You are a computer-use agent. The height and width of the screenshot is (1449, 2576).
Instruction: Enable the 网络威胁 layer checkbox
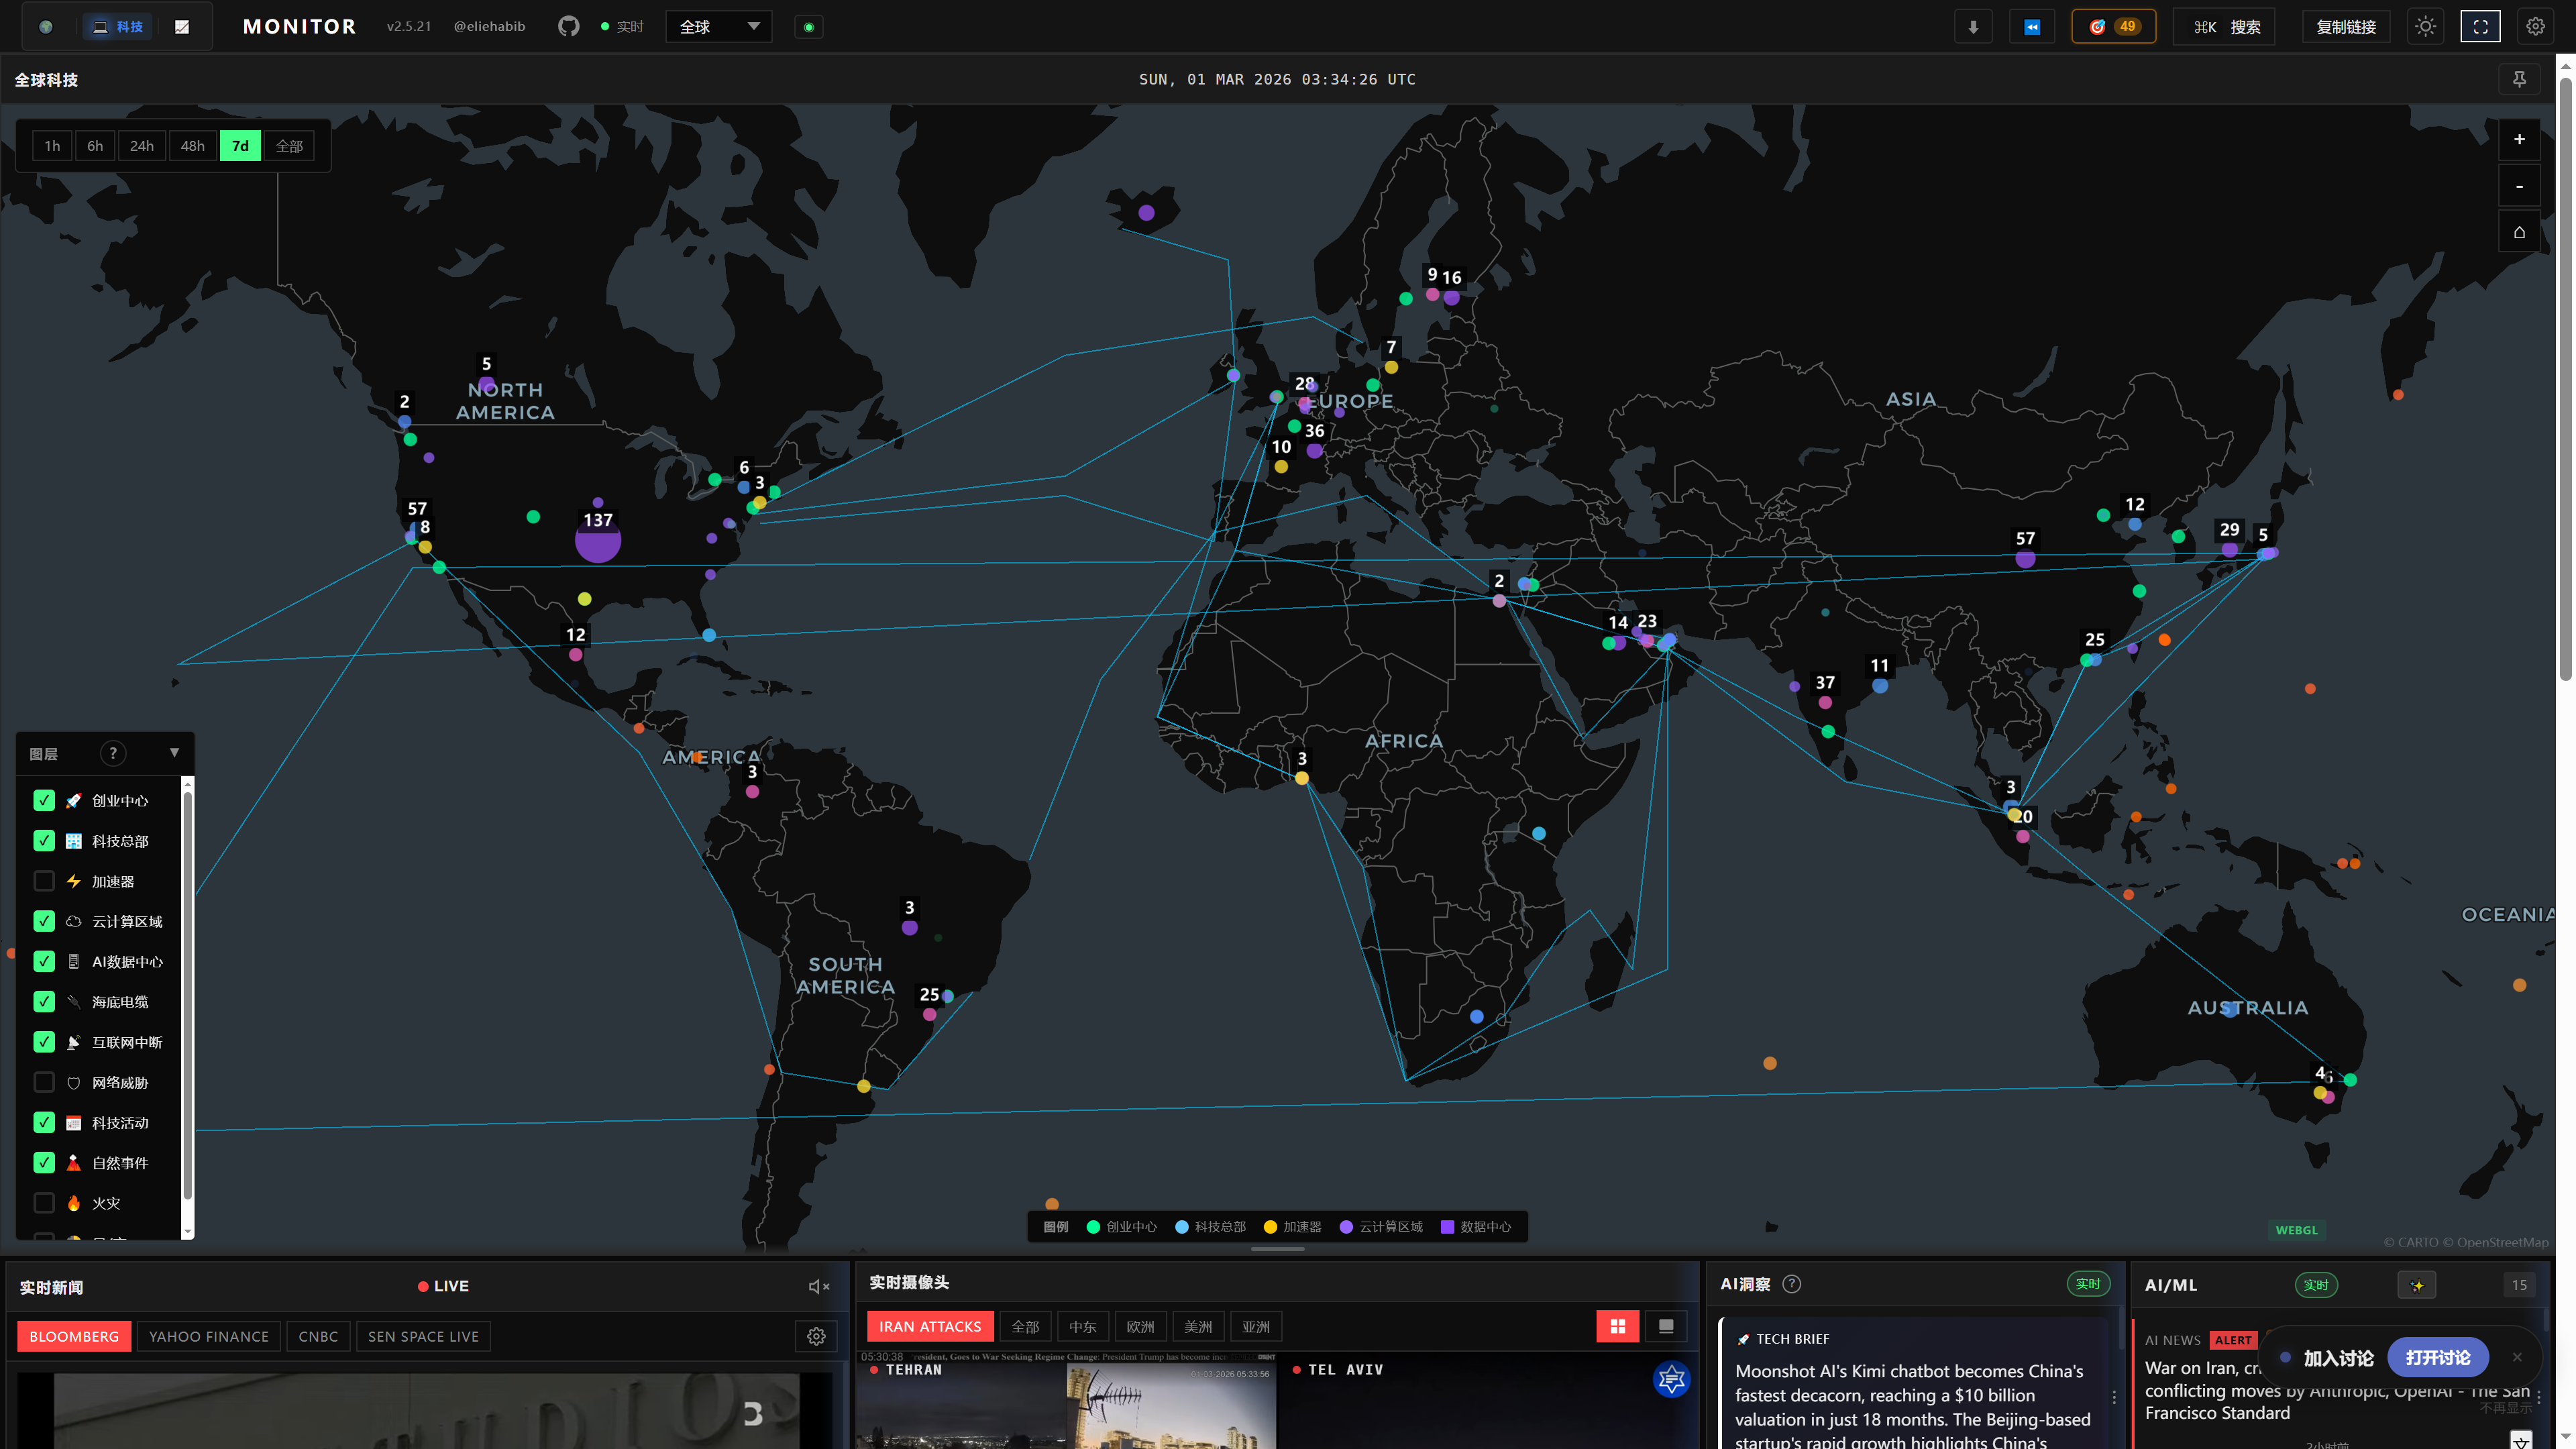44,1082
